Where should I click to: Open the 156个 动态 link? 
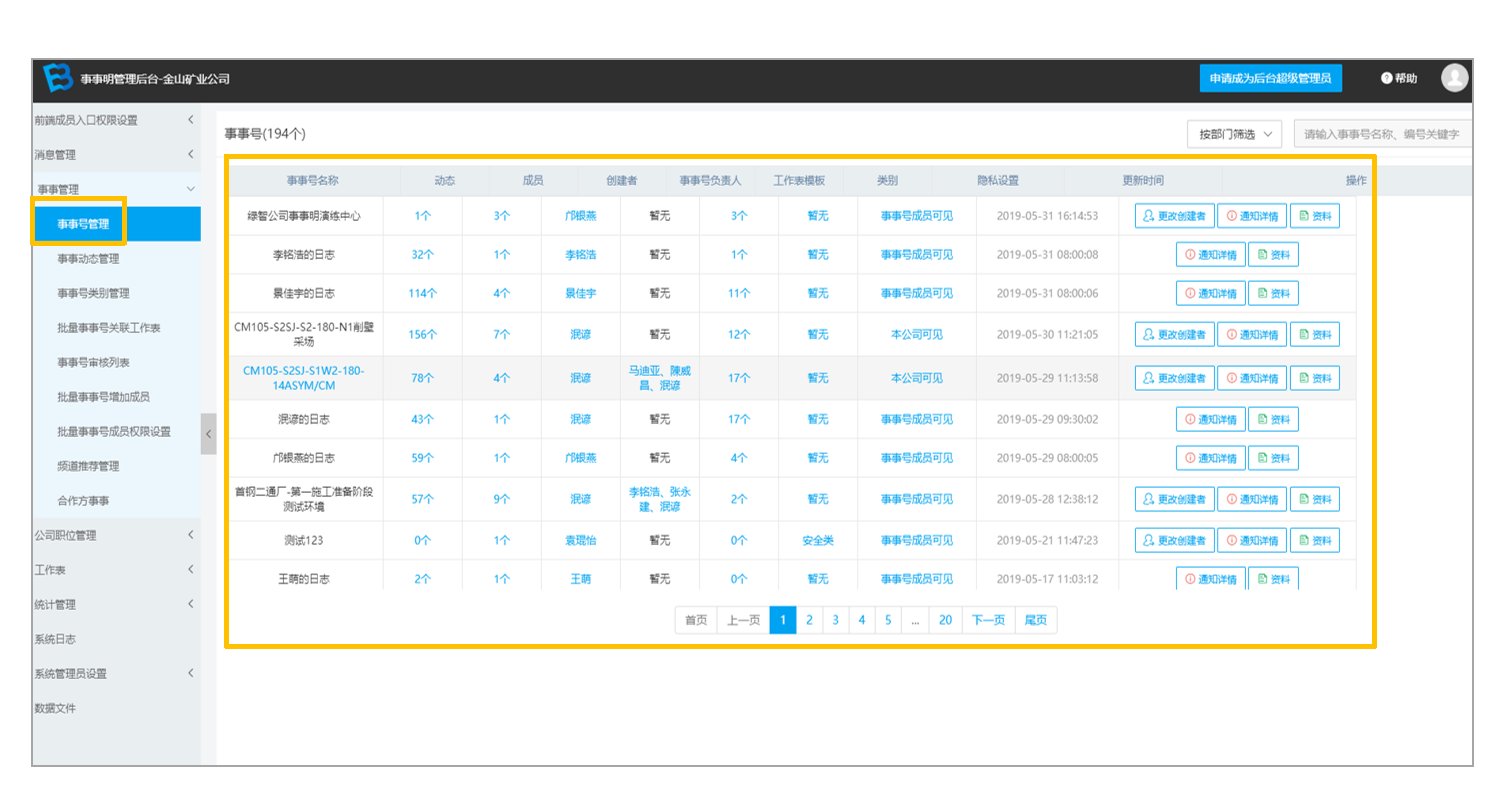[424, 334]
